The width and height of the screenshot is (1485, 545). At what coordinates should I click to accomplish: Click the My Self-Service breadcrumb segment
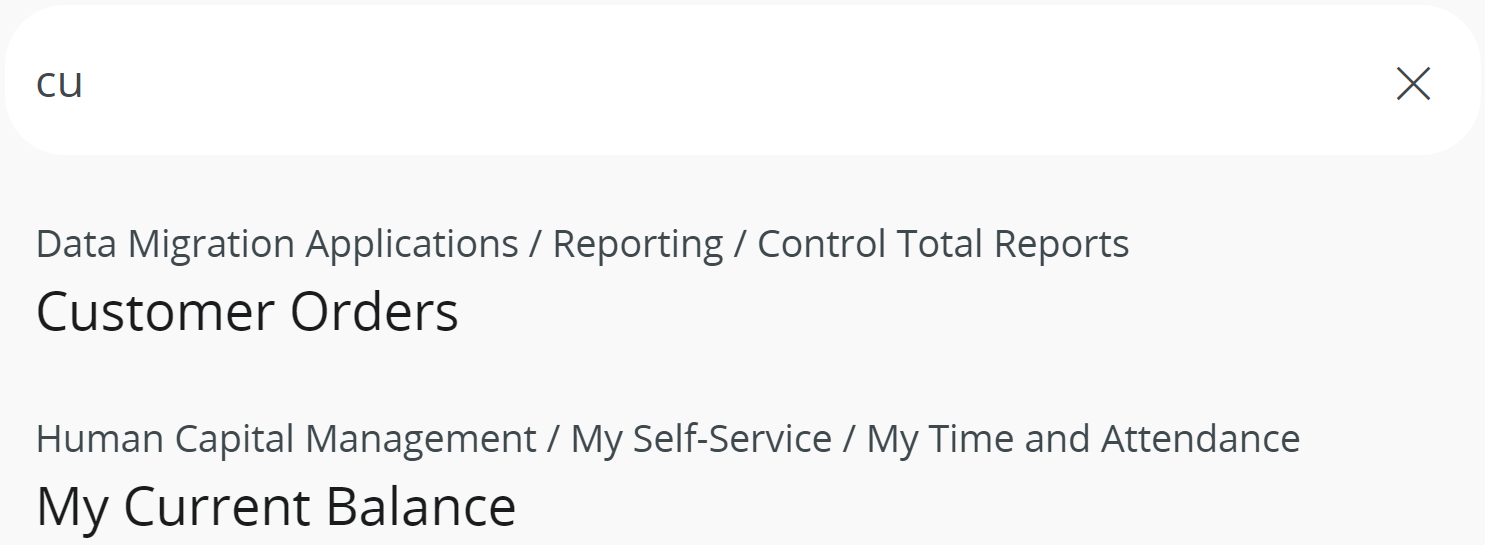(701, 439)
